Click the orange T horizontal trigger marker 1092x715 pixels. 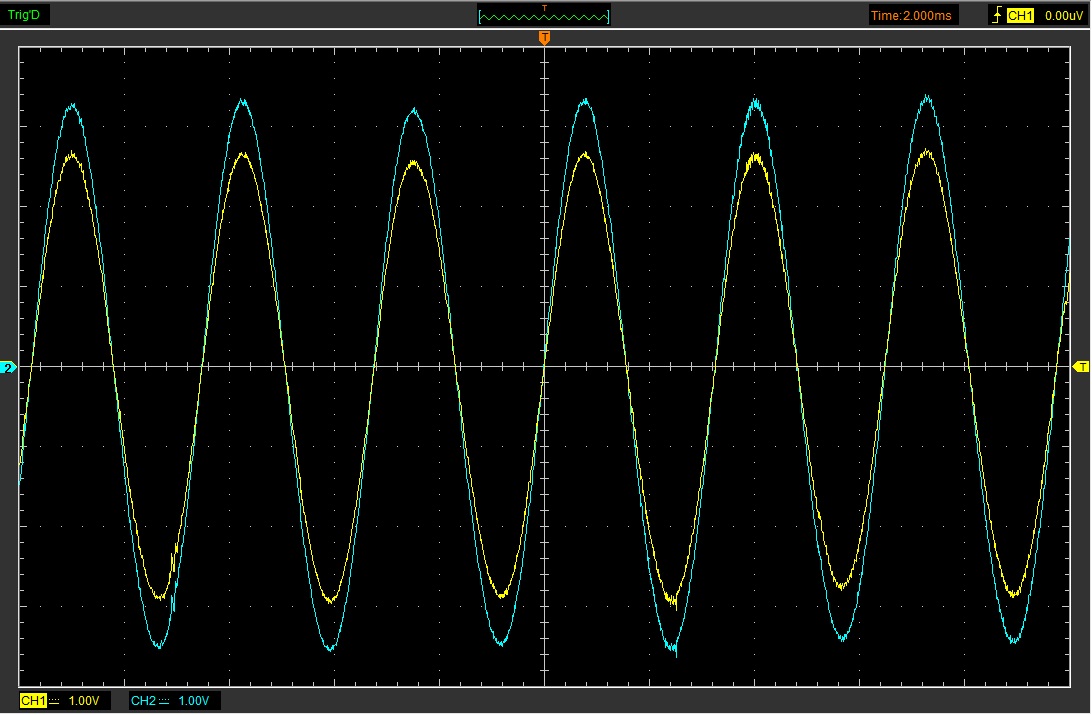click(x=544, y=38)
